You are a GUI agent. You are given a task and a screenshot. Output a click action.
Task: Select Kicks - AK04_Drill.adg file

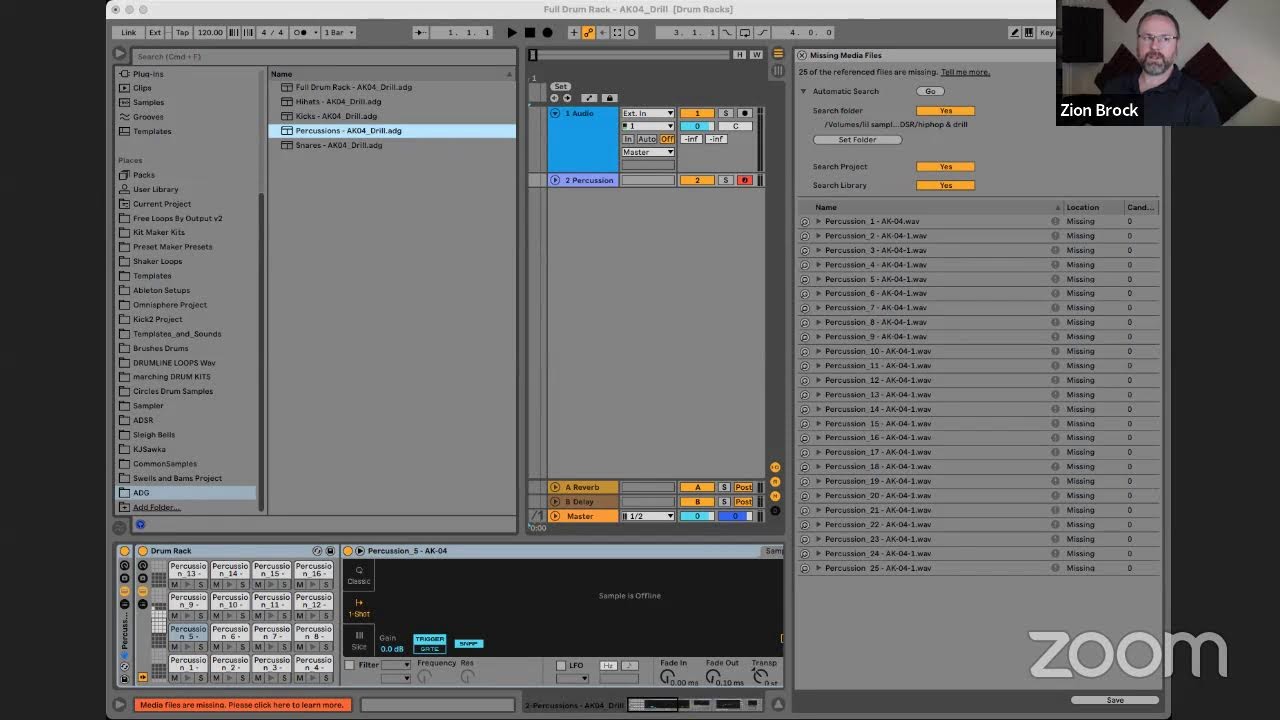tap(336, 116)
